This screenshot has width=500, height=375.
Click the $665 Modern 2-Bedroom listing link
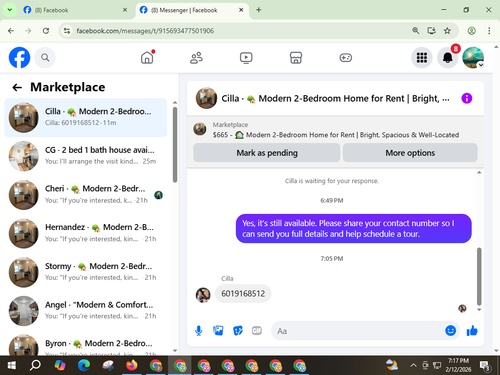(336, 135)
